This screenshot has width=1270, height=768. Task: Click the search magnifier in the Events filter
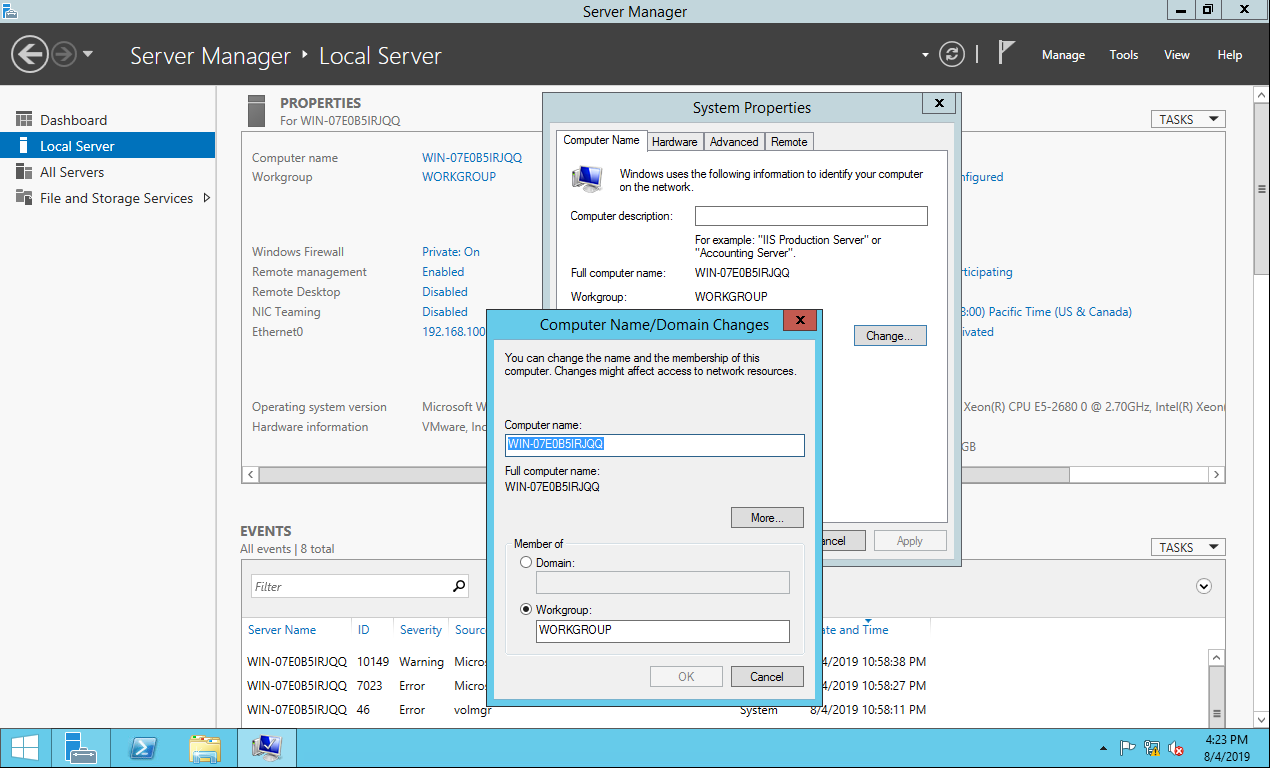coord(459,586)
